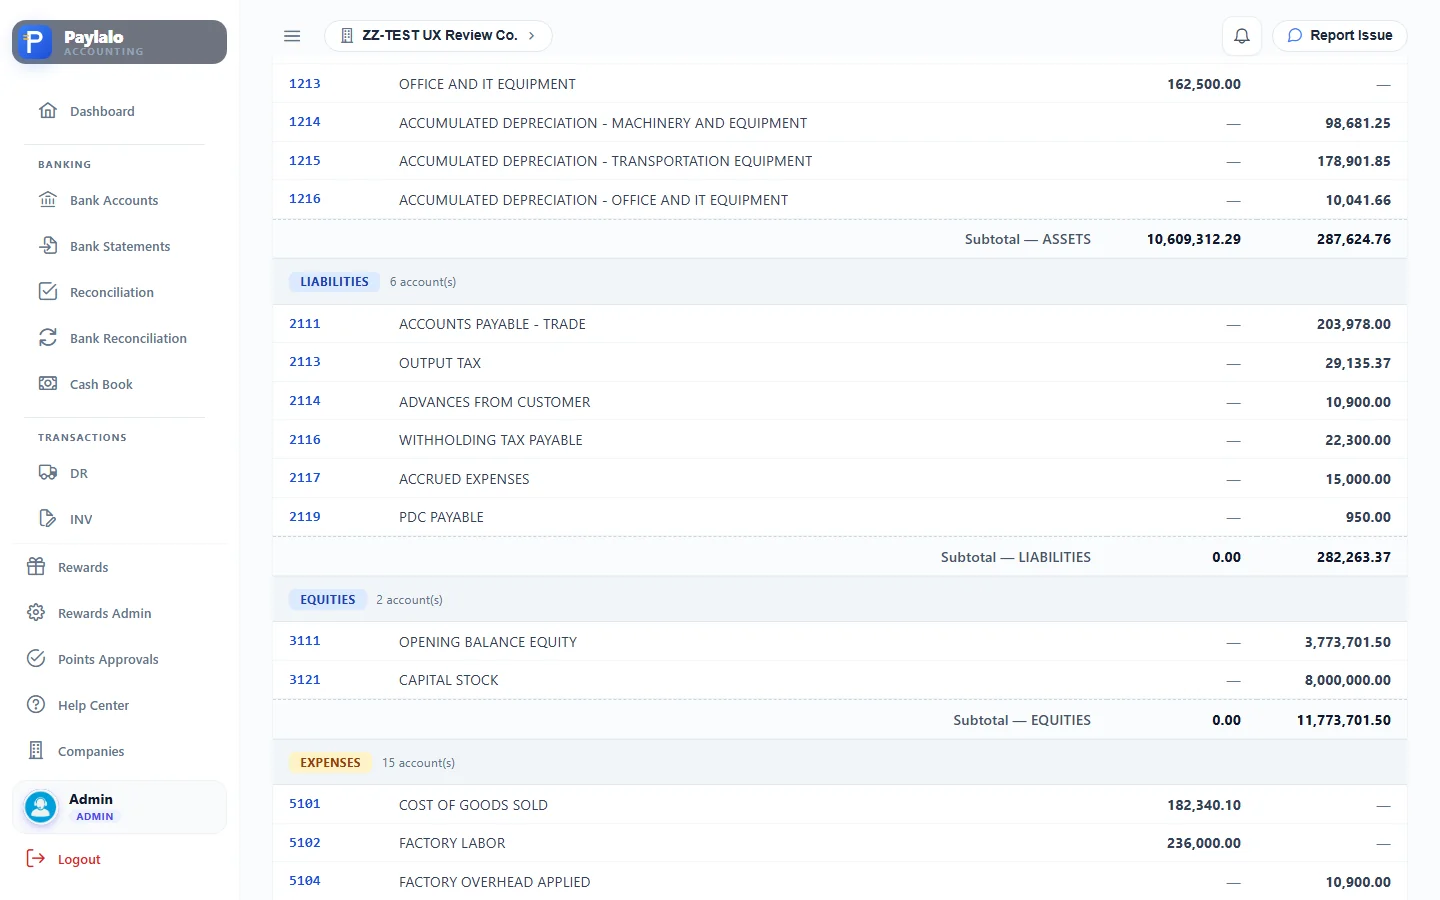This screenshot has height=900, width=1440.
Task: Click the Help Center question mark icon
Action: pyautogui.click(x=36, y=705)
